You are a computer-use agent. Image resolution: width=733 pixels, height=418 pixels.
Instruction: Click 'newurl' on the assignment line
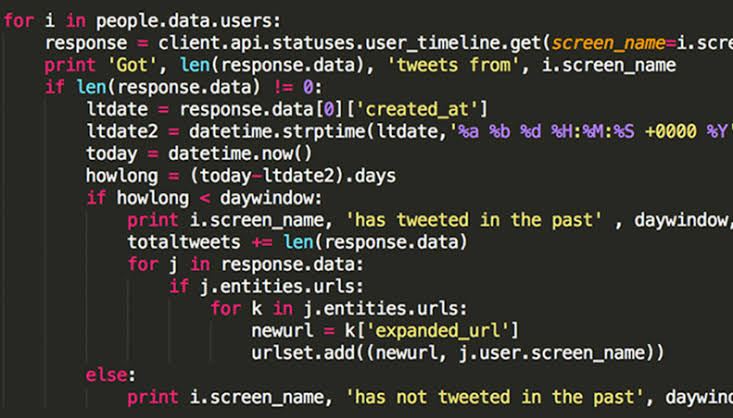click(282, 331)
